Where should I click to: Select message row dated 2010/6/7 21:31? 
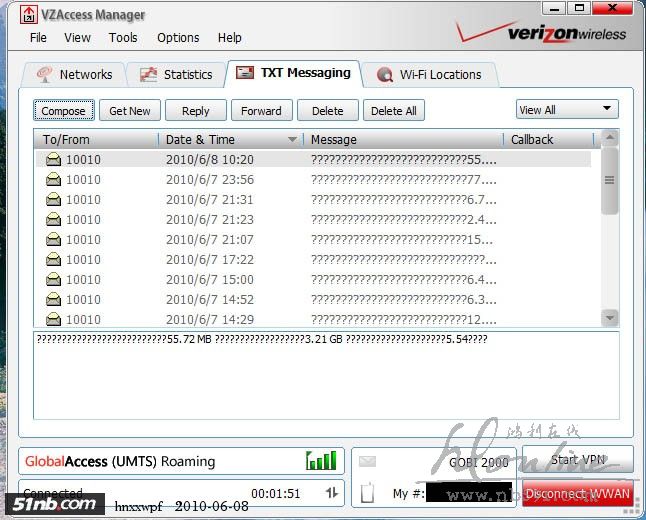313,199
